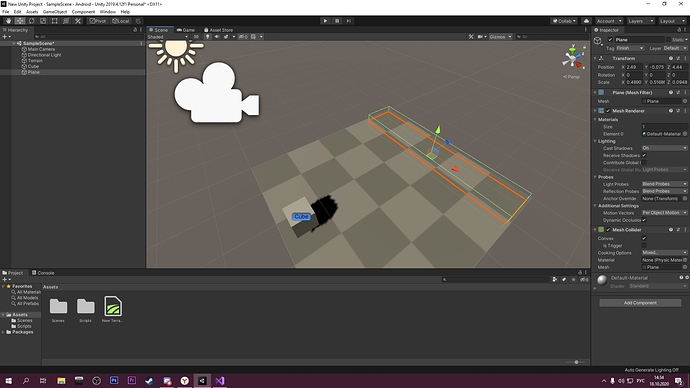The height and width of the screenshot is (388, 690).
Task: Toggle scene lighting lightbulb icon
Action: pyautogui.click(x=208, y=37)
